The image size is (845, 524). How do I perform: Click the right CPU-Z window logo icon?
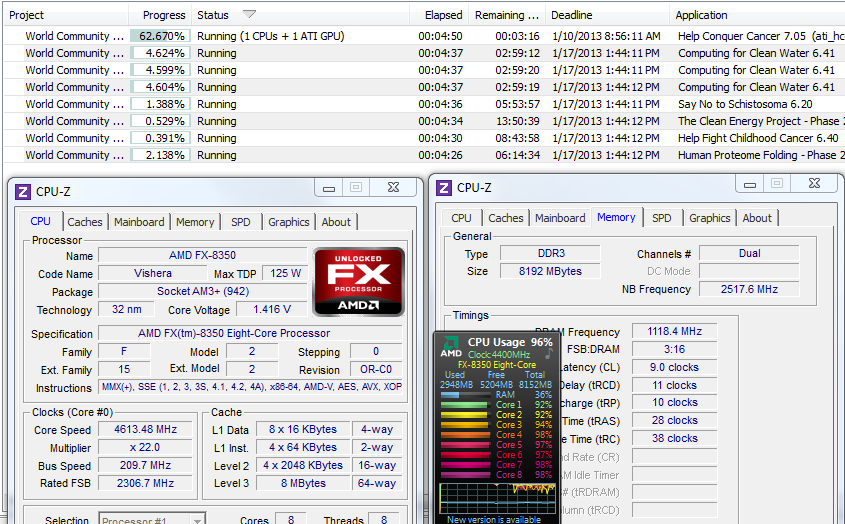[x=444, y=188]
